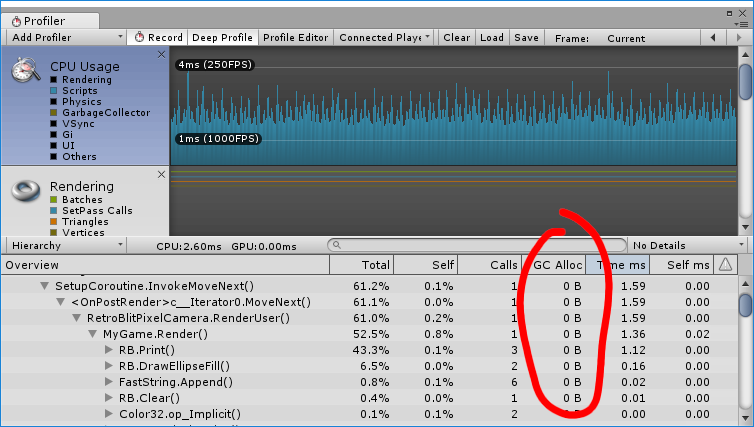Open the Hierarchy view dropdown
Viewport: 754px width, 427px height.
(x=66, y=245)
